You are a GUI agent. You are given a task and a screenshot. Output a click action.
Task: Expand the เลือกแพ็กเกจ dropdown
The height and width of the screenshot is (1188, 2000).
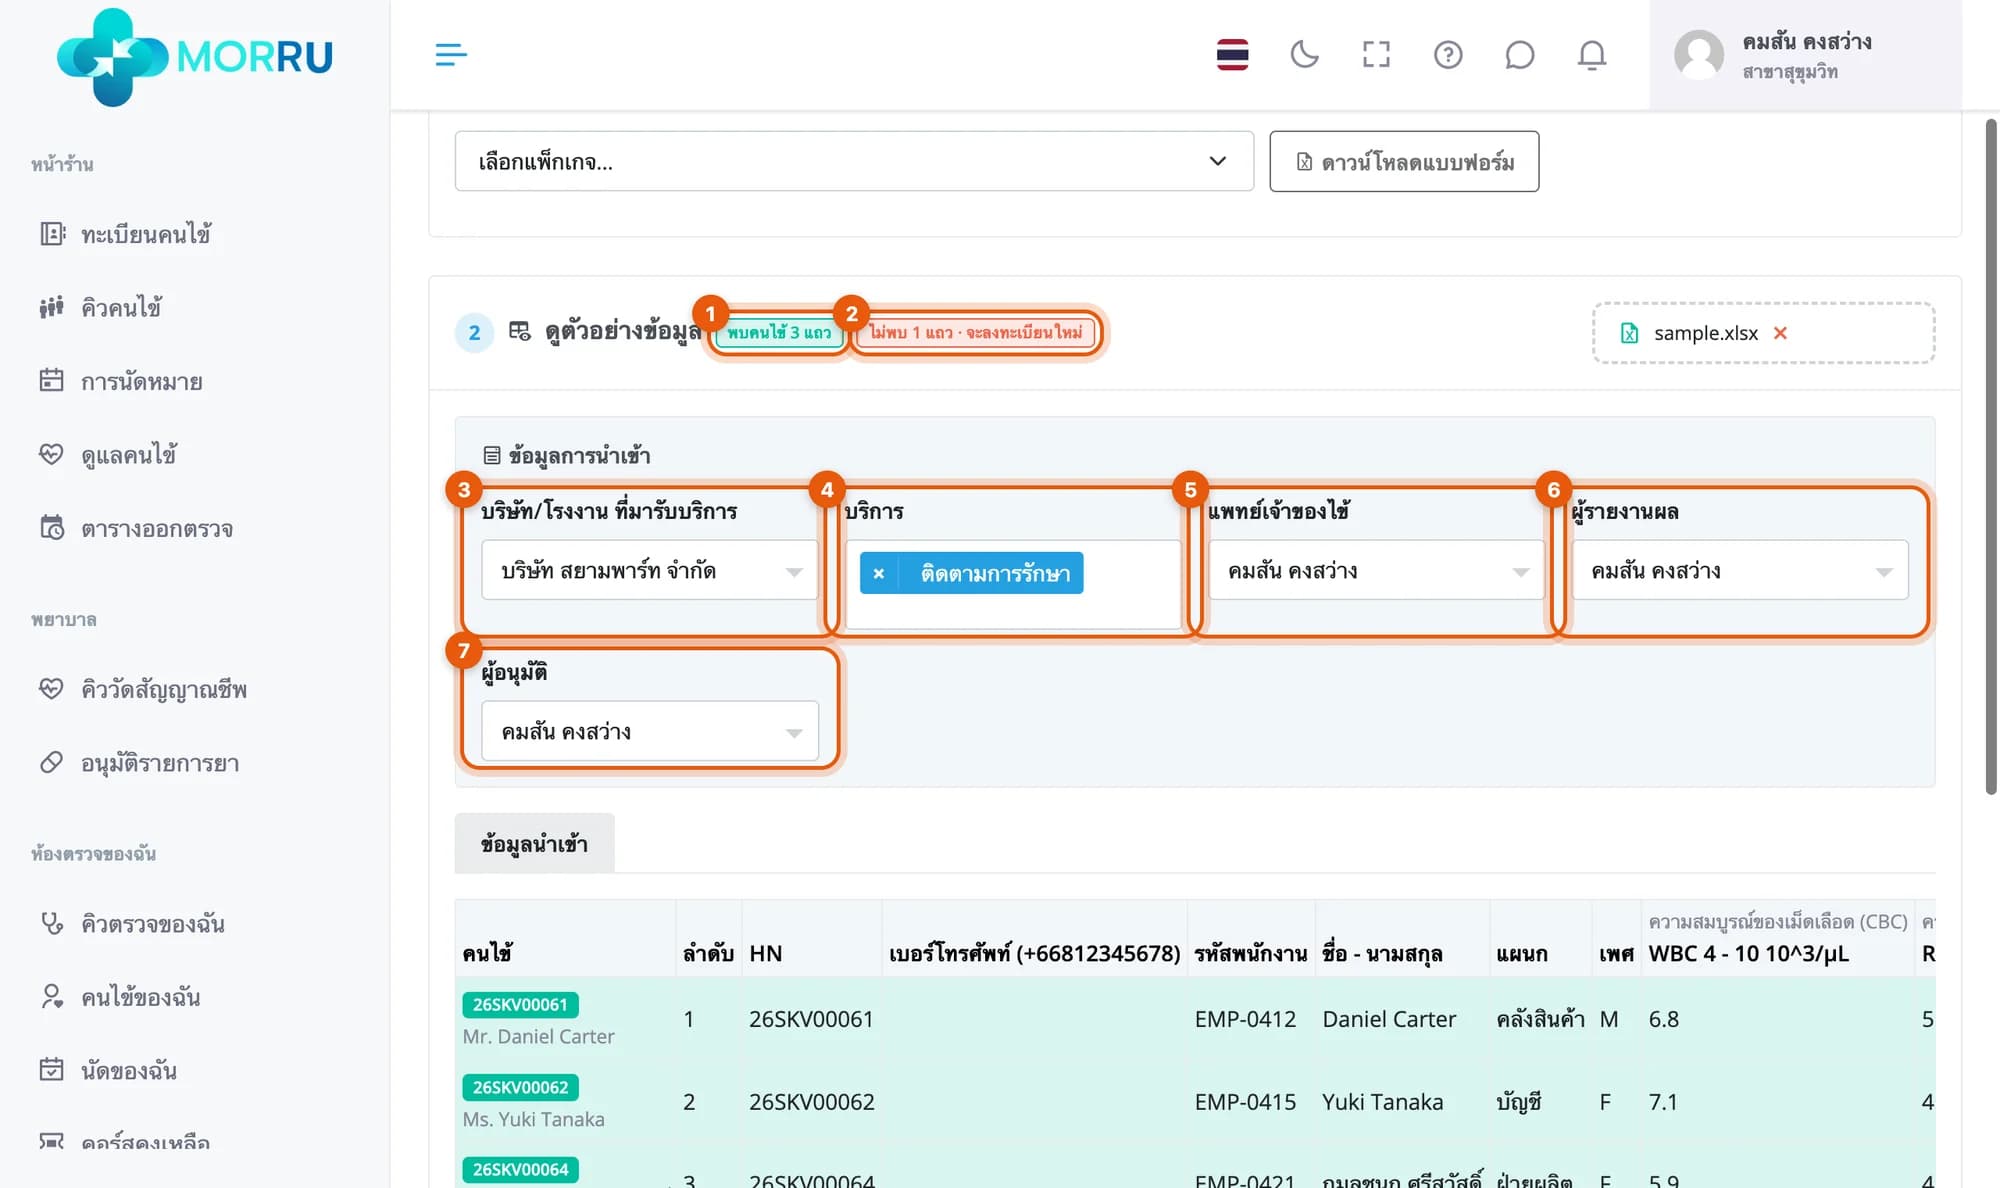coord(854,161)
